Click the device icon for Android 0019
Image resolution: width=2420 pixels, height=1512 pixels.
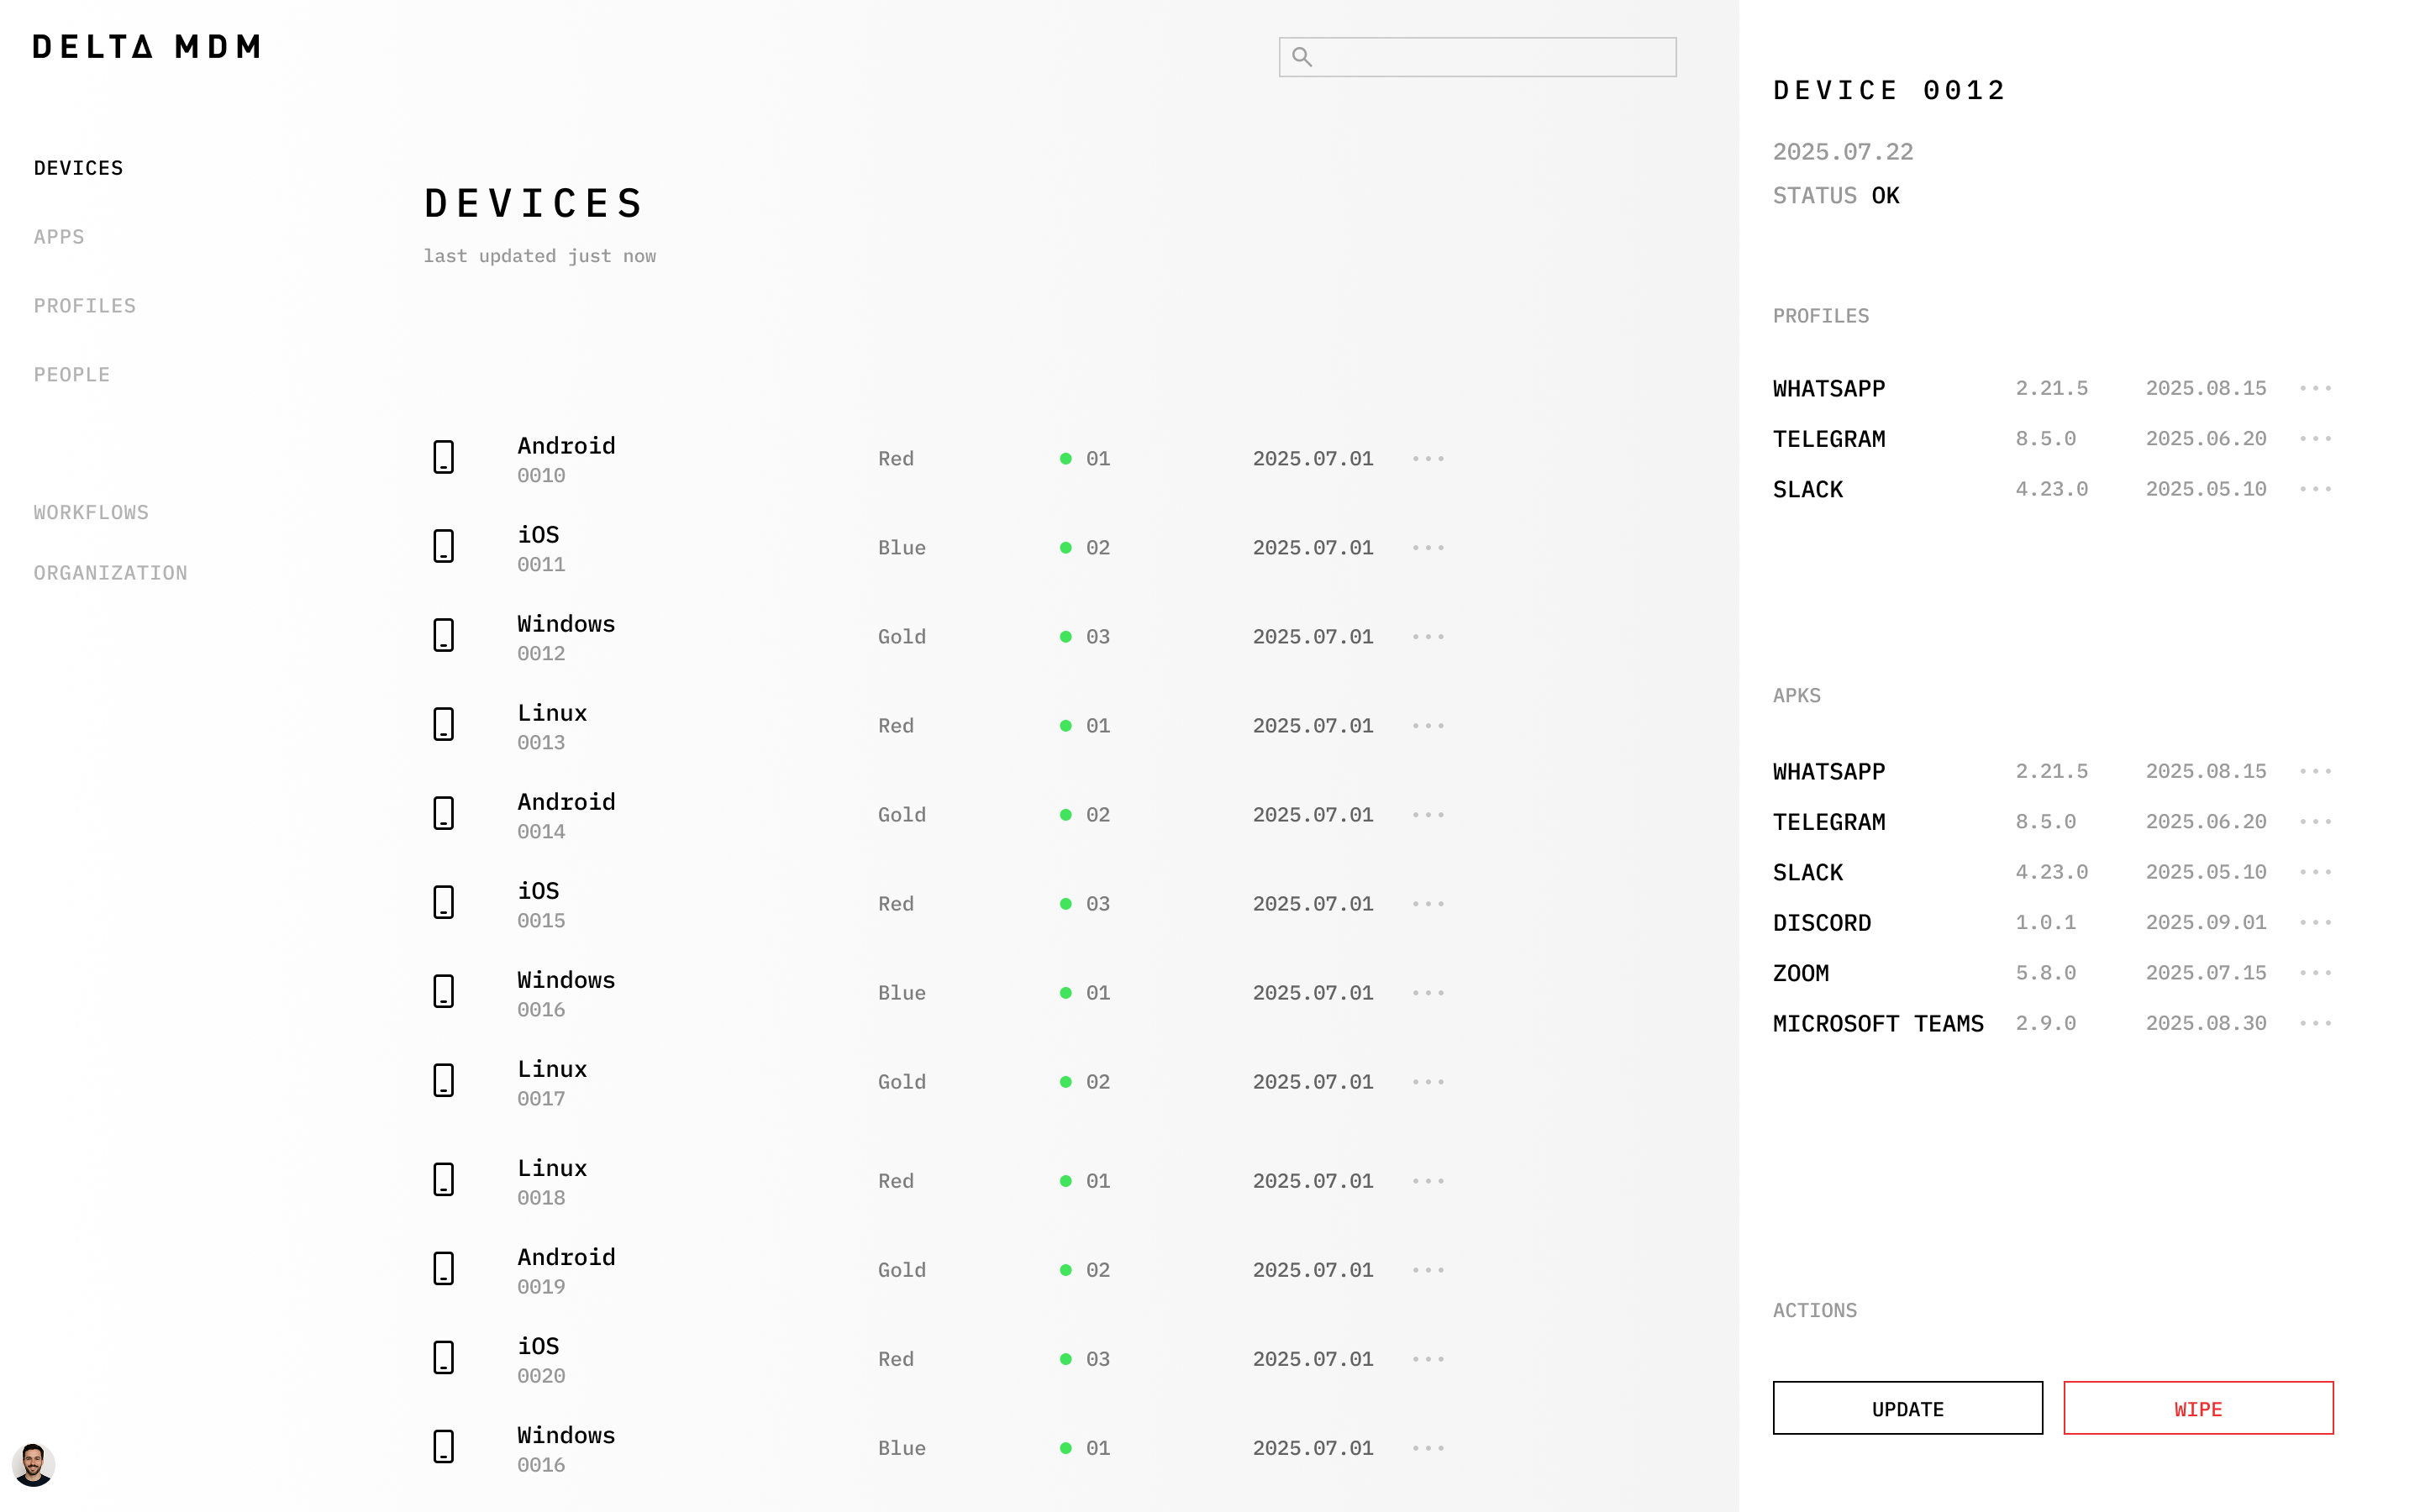[443, 1269]
